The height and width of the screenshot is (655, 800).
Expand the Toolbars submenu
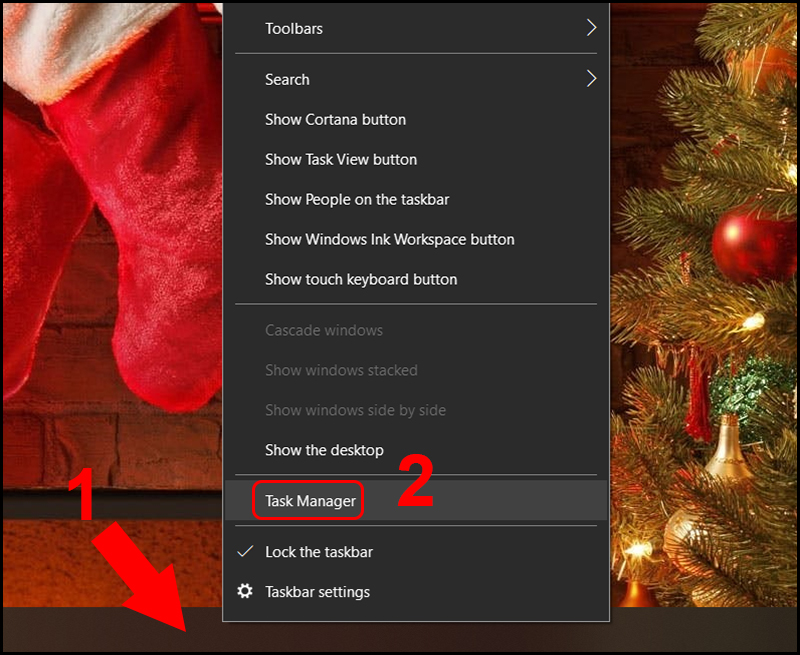[293, 28]
